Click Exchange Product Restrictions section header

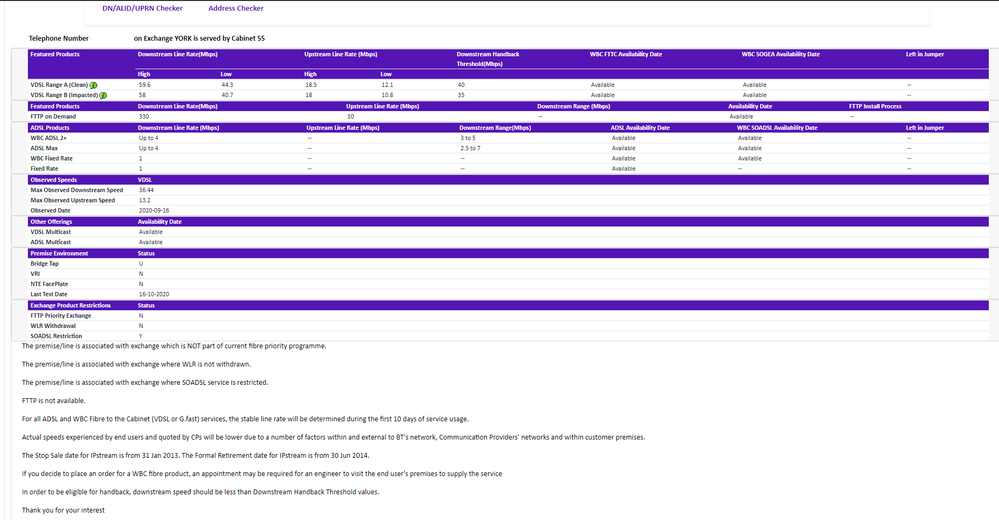click(x=70, y=305)
